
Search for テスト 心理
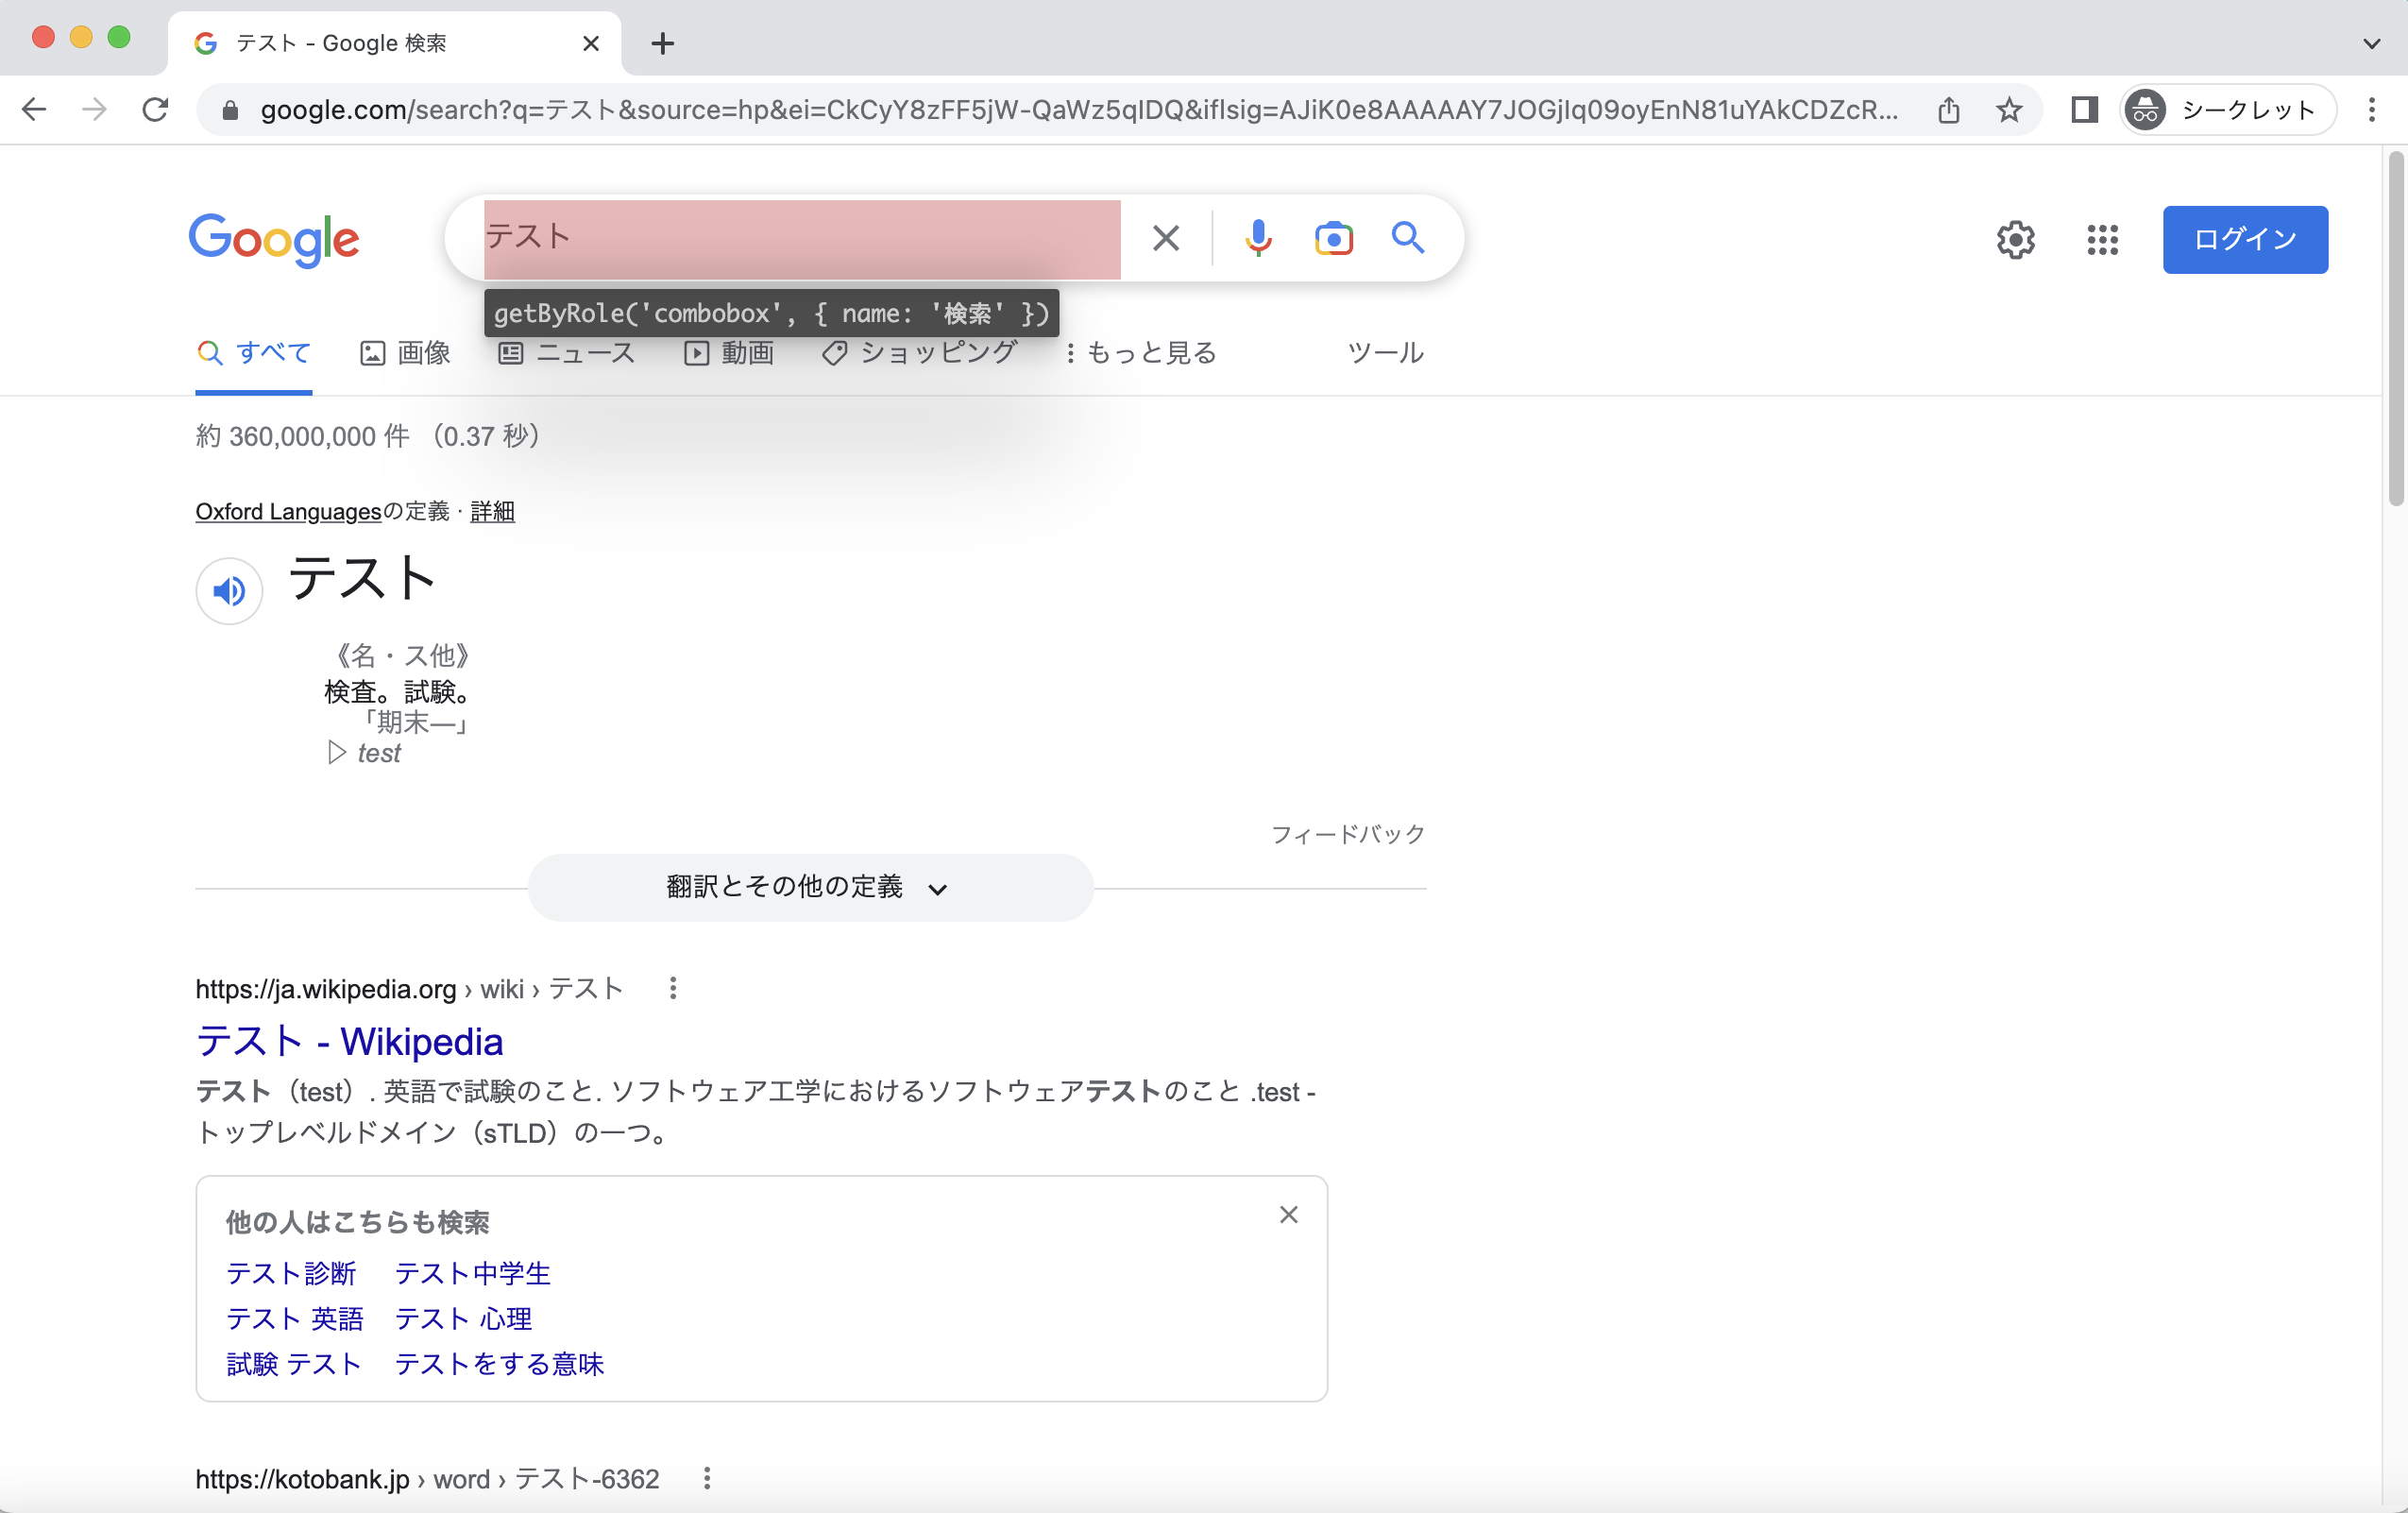pos(464,1319)
